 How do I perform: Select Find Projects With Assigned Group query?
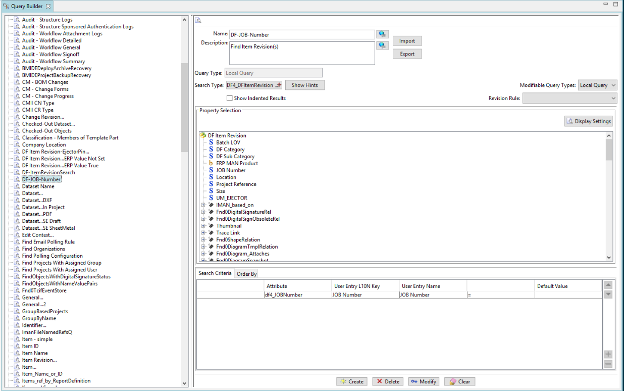(61, 263)
